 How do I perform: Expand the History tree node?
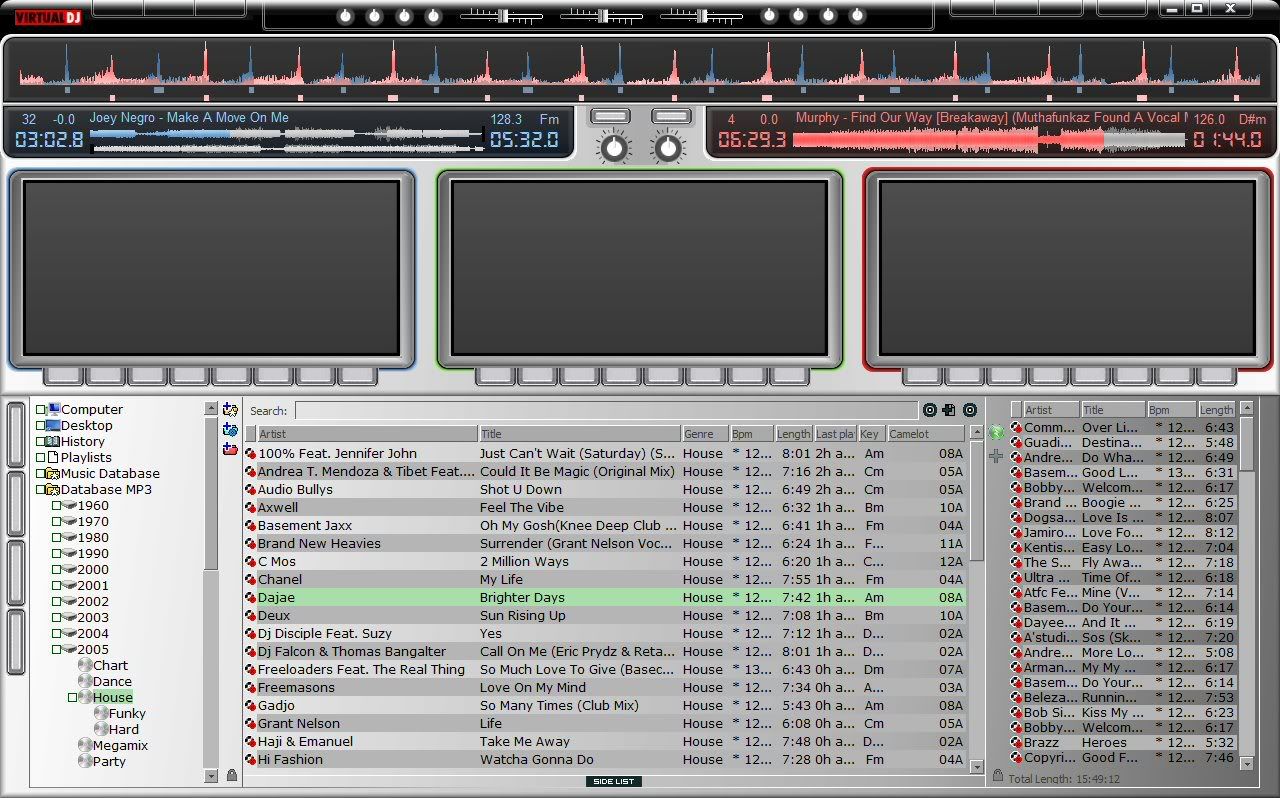coord(41,441)
